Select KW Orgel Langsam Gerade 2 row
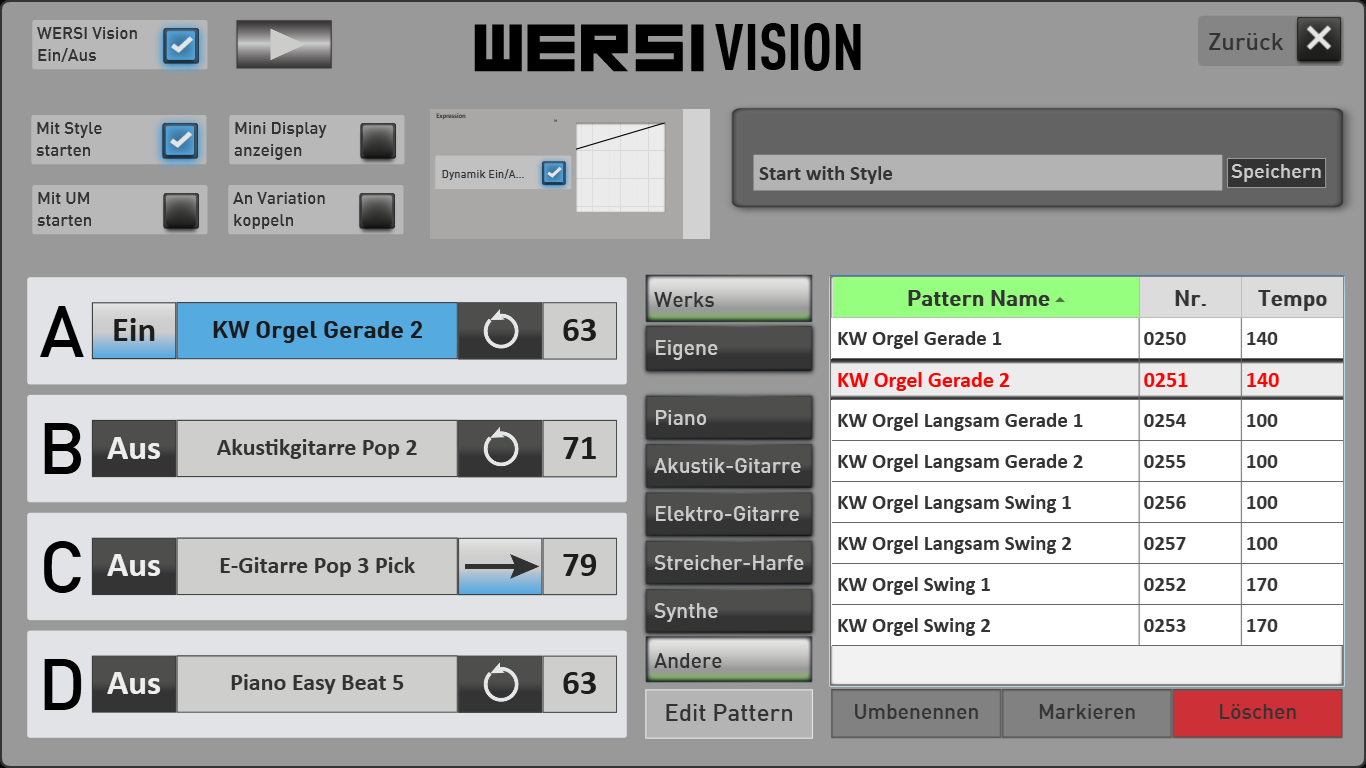The width and height of the screenshot is (1366, 768). click(1087, 462)
